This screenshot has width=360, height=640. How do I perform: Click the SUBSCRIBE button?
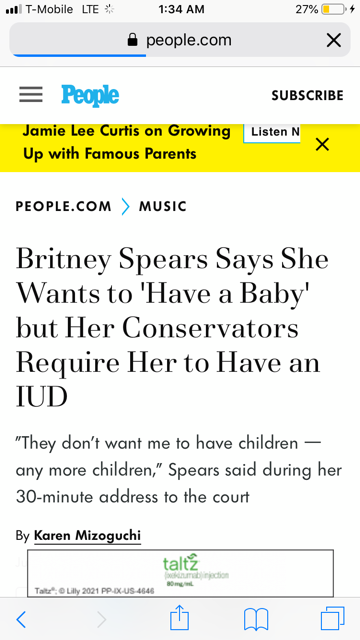click(x=307, y=96)
